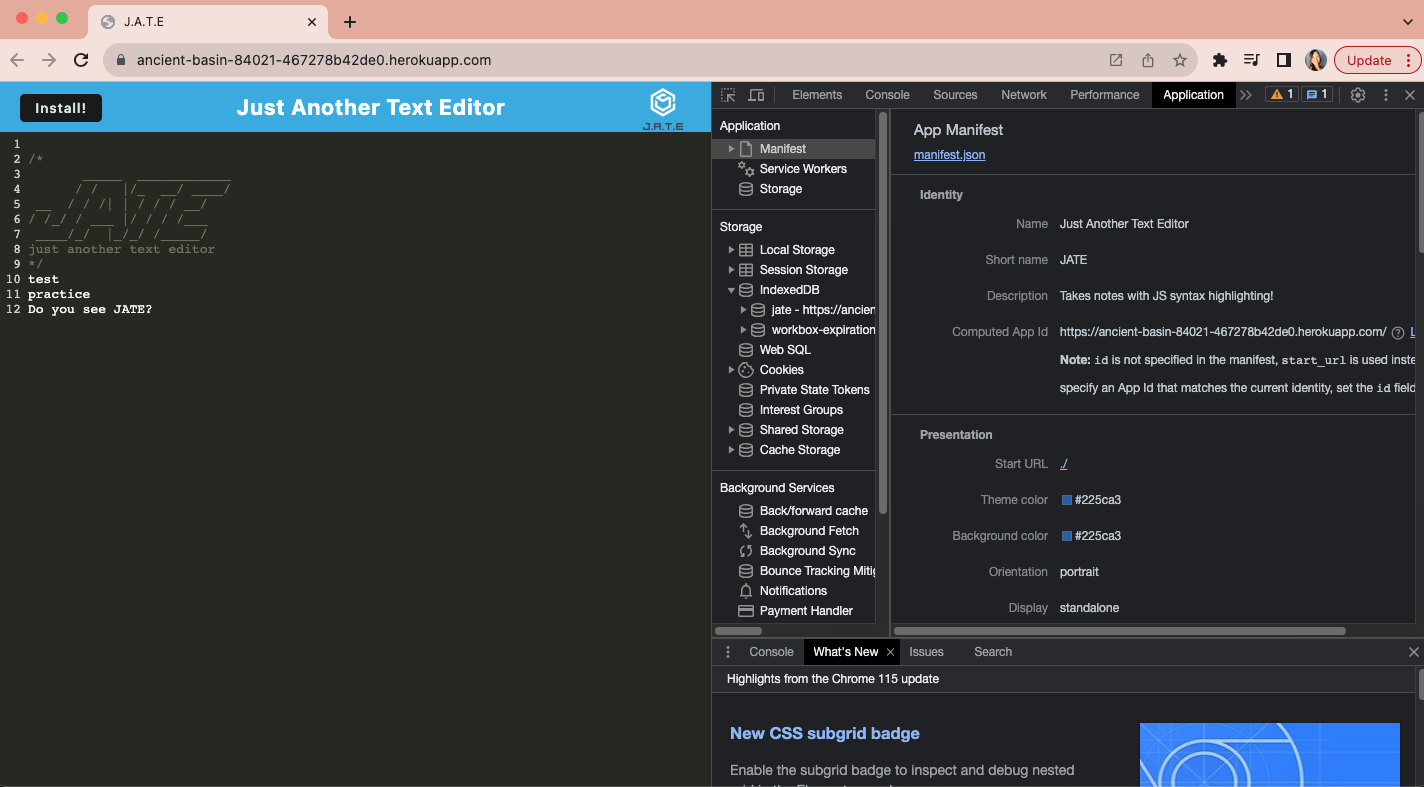Expand the Cache Storage tree arrow

tap(731, 450)
